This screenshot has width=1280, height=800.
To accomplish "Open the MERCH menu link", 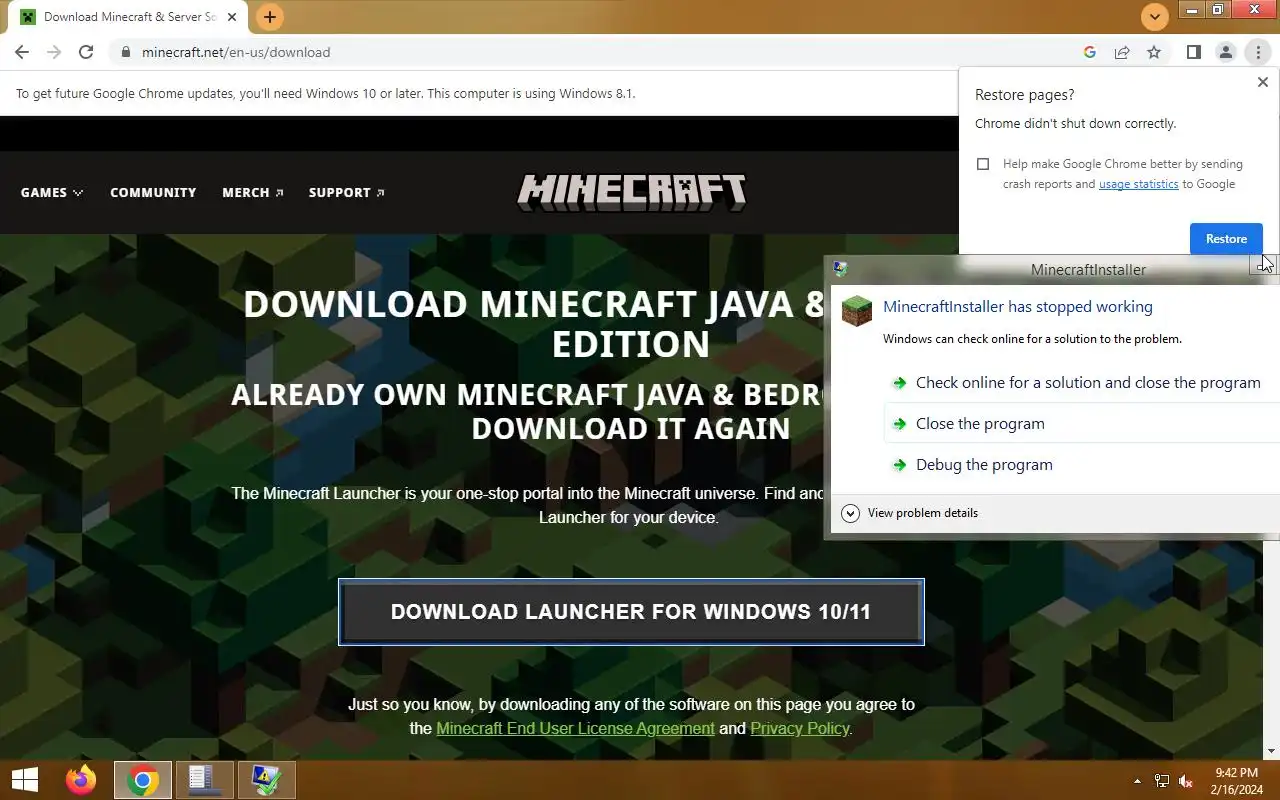I will coord(253,192).
